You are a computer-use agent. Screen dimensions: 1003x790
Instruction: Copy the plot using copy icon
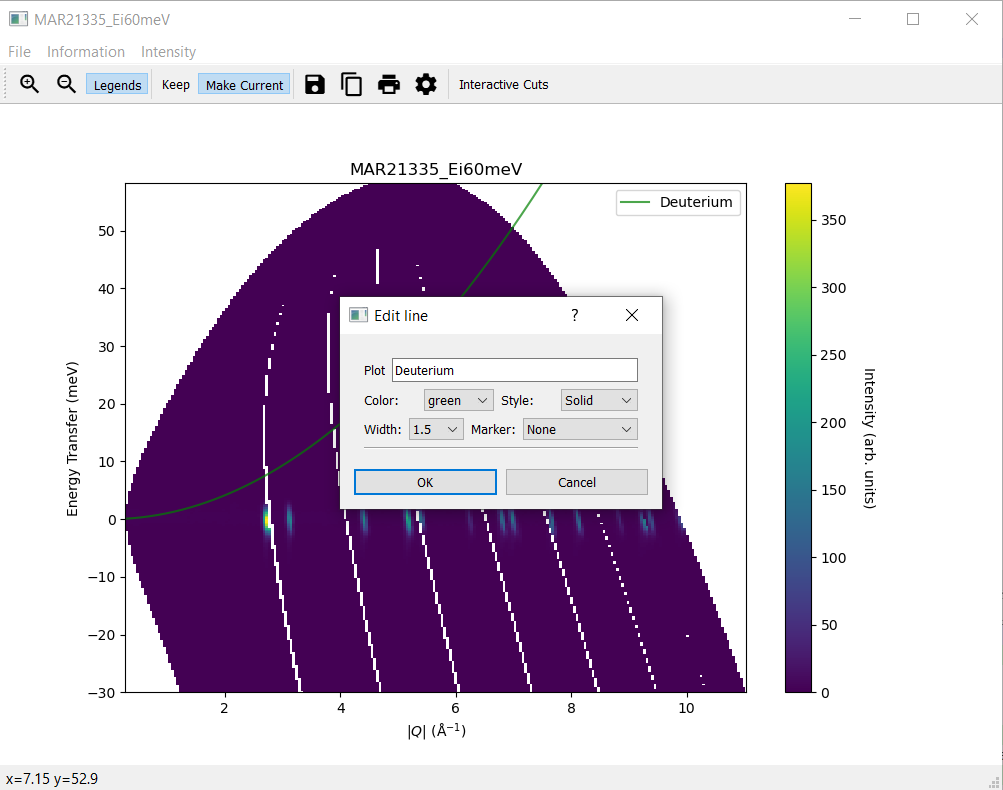click(352, 85)
